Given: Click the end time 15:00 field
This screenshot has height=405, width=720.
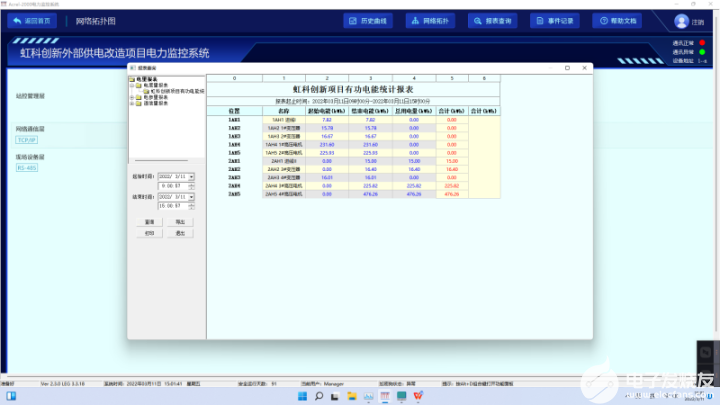Looking at the screenshot, I should (x=173, y=206).
